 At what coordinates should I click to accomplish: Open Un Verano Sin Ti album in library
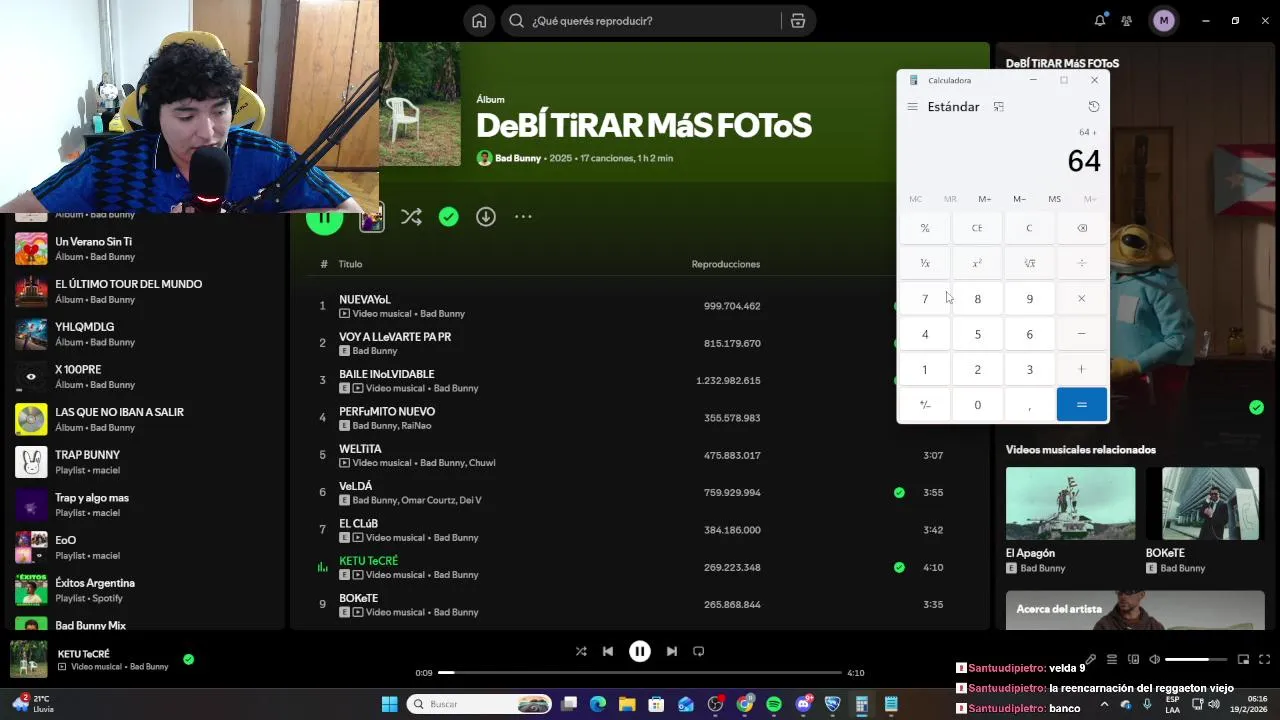tap(145, 248)
